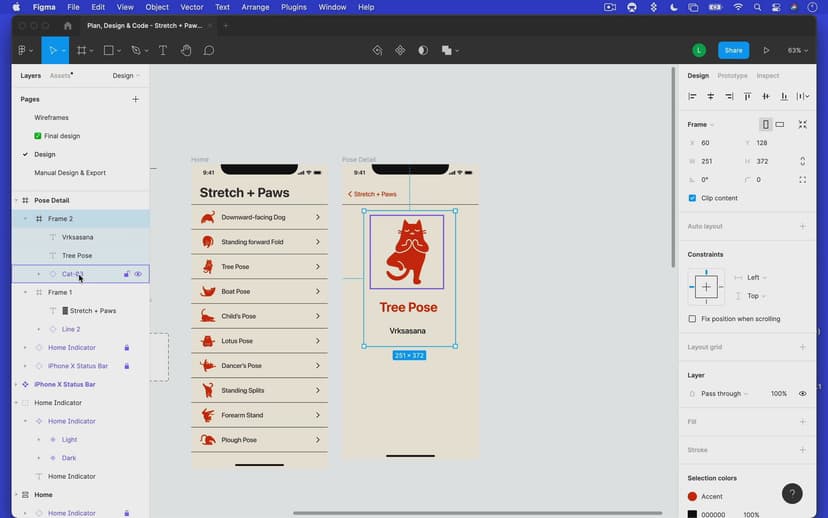The height and width of the screenshot is (518, 828).
Task: Click the Share button
Action: (733, 50)
